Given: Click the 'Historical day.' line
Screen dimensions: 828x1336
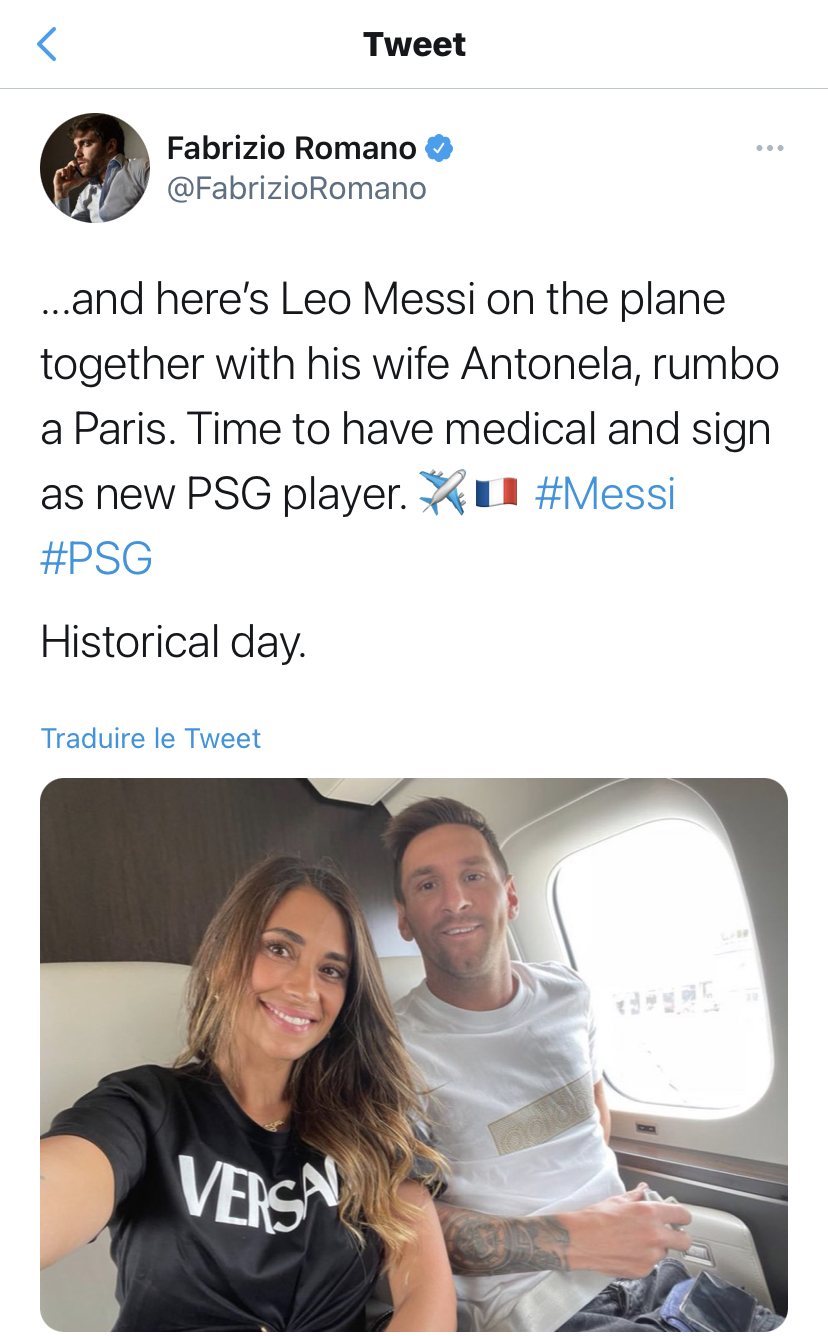Looking at the screenshot, I should pos(173,643).
